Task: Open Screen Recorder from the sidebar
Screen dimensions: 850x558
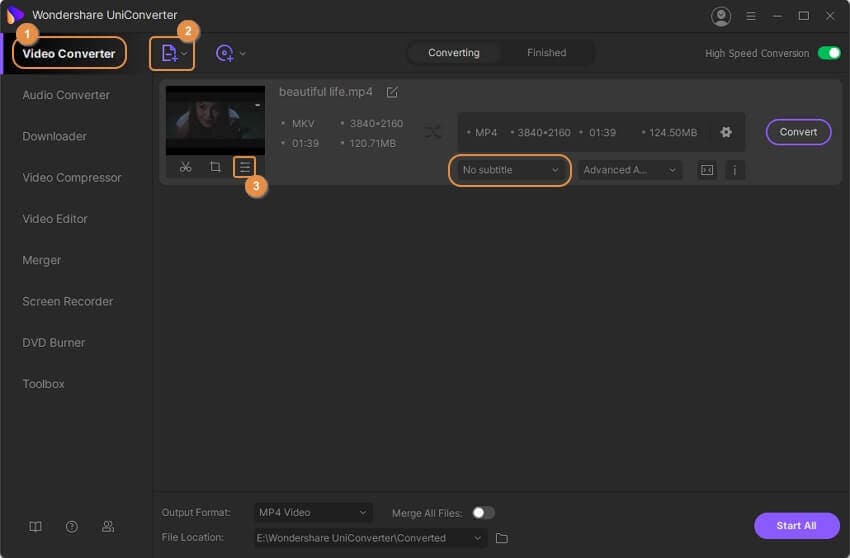Action: 68,302
